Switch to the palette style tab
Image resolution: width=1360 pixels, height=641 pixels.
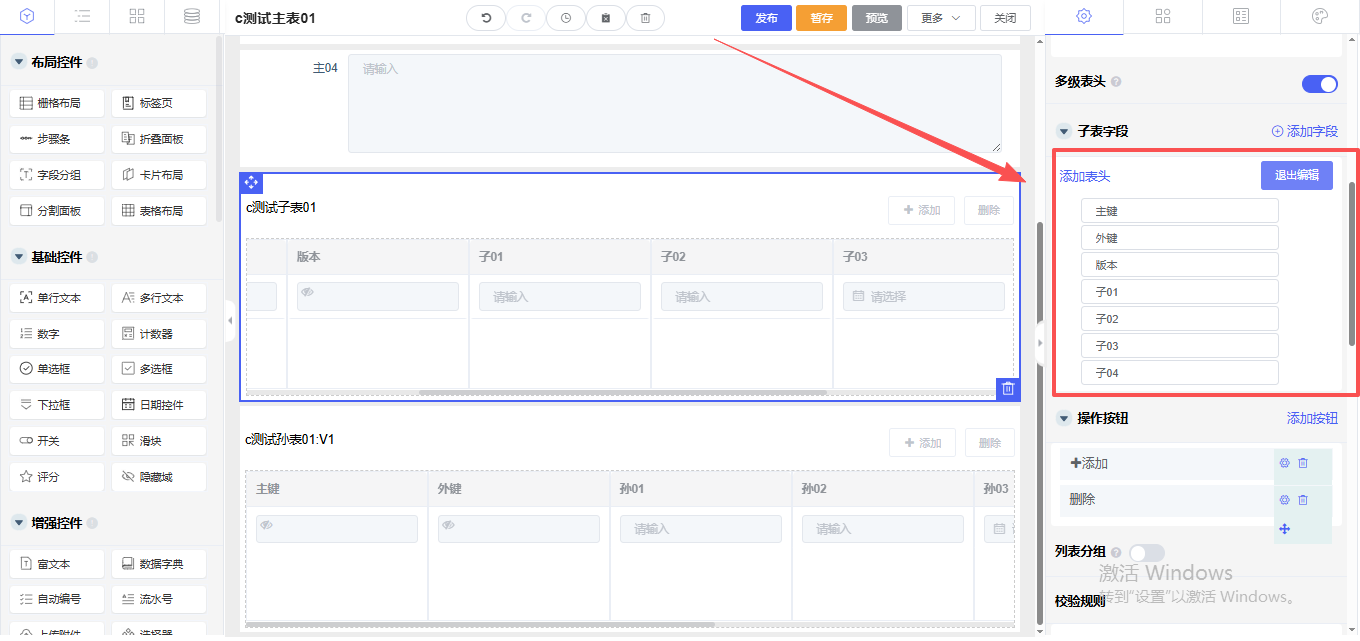pyautogui.click(x=1319, y=17)
